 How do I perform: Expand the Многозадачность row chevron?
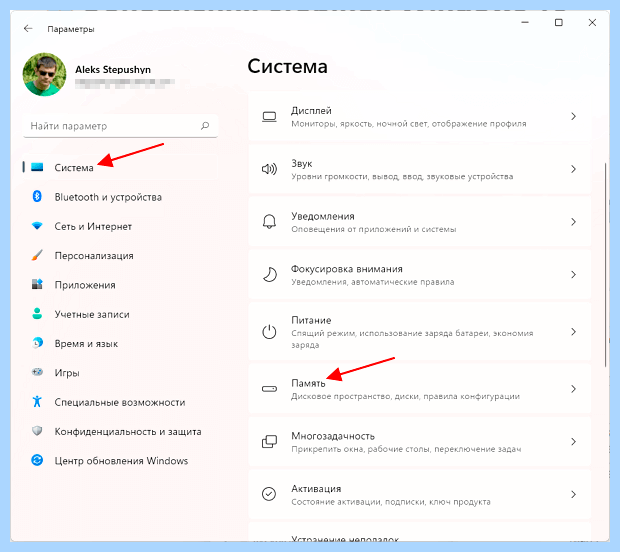pyautogui.click(x=573, y=441)
